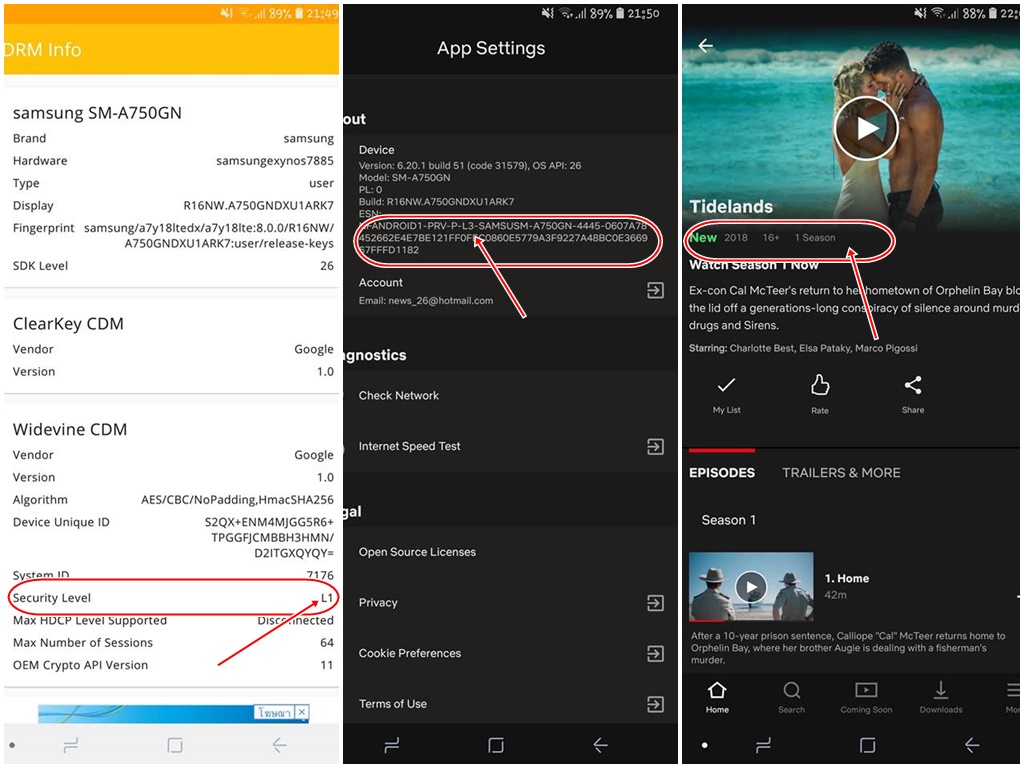Tap the DRM Info title bar
The image size is (1024, 768).
[171, 50]
